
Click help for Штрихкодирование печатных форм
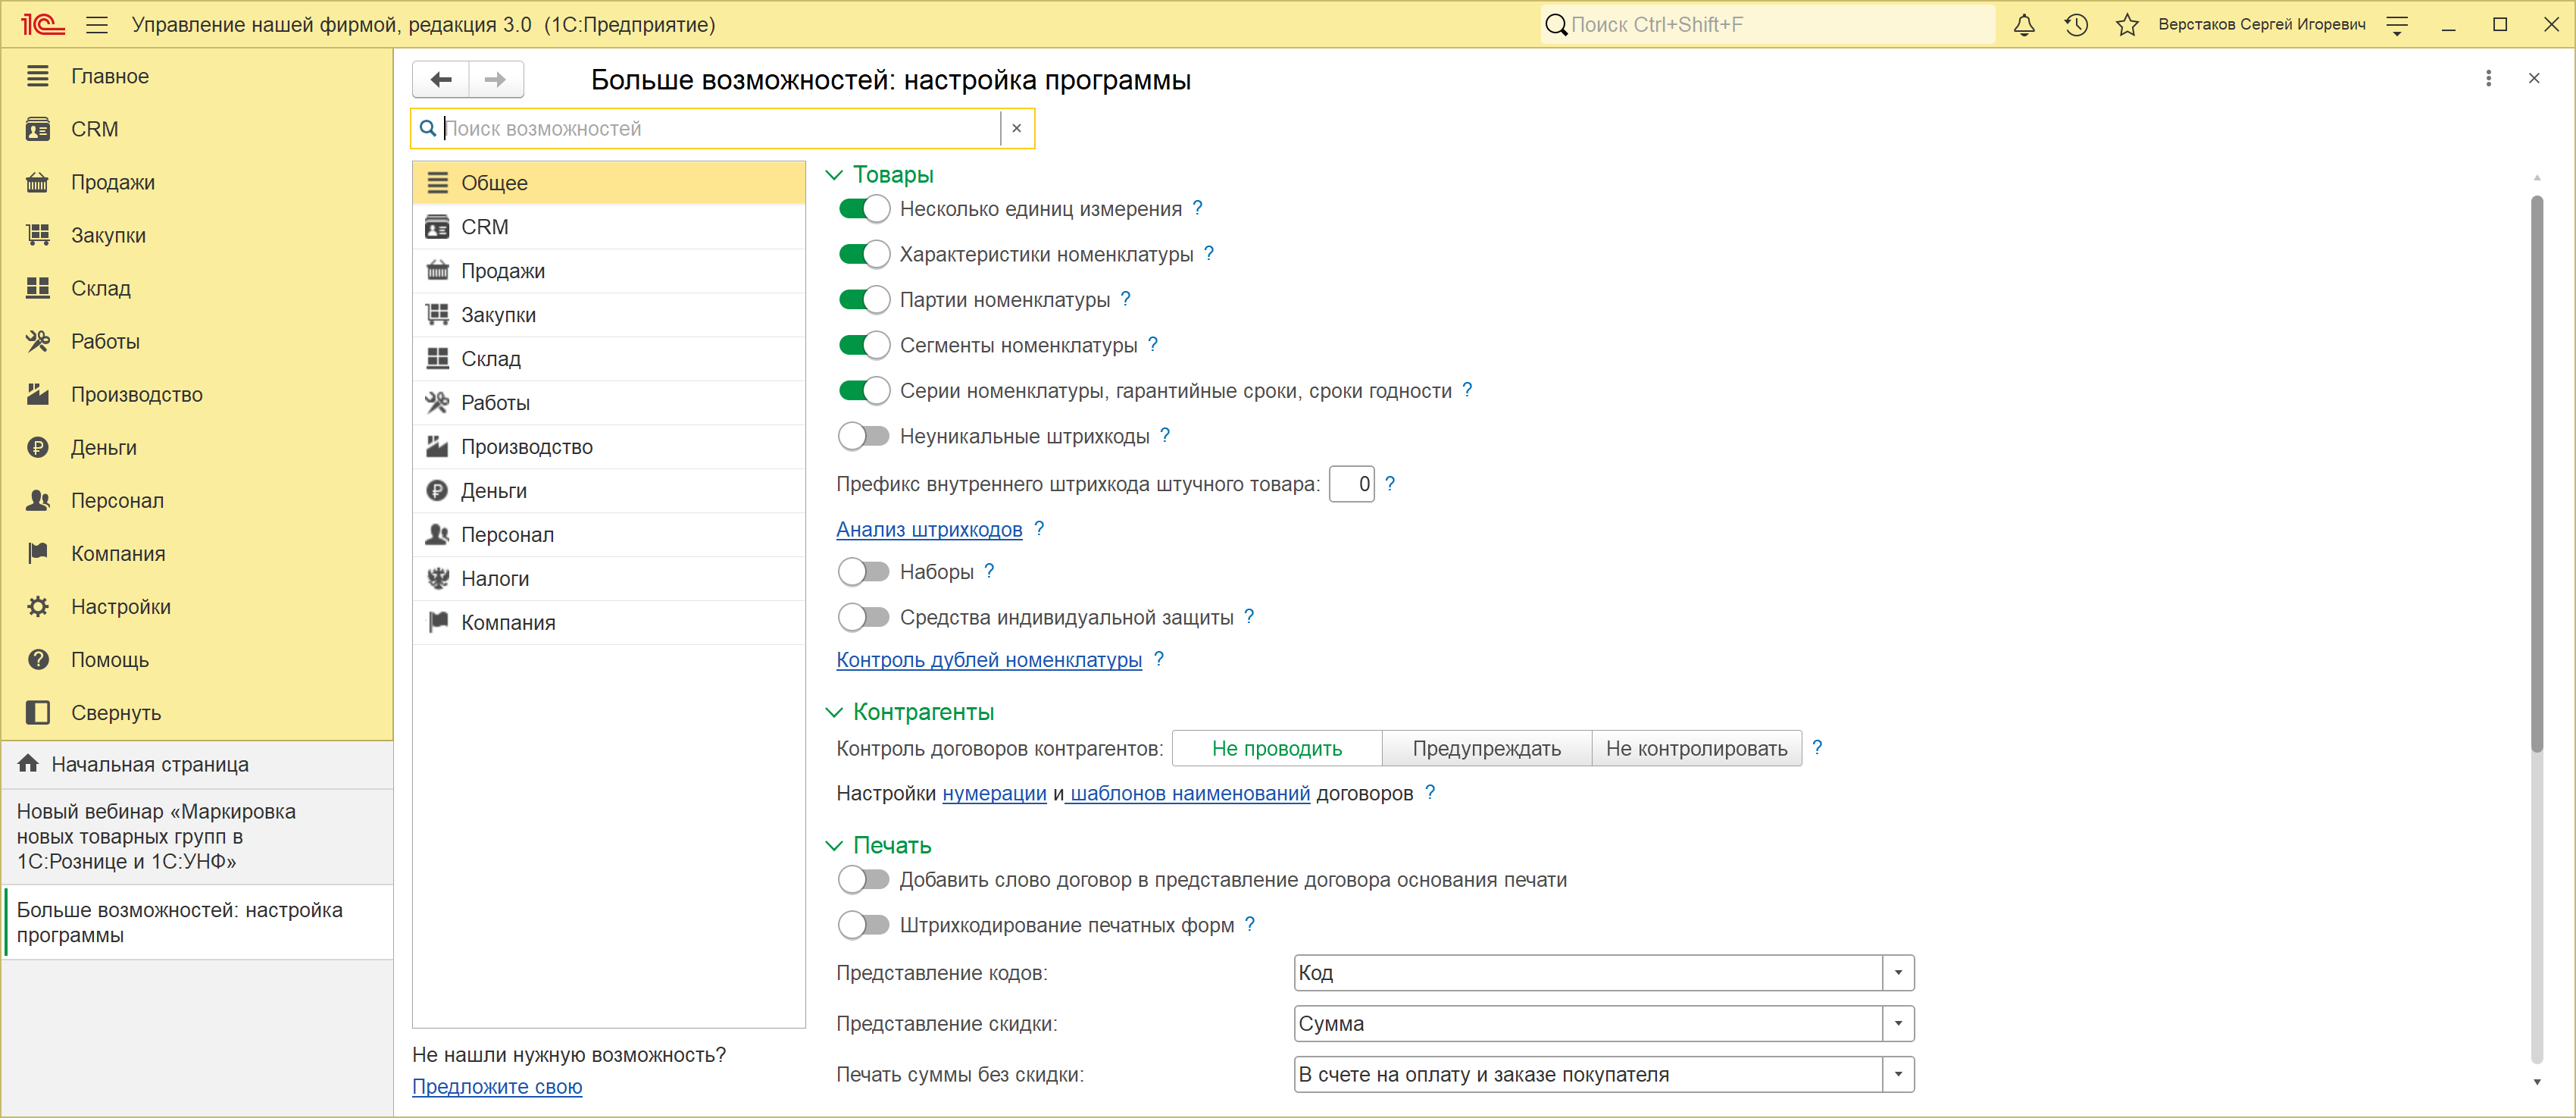(x=1249, y=925)
